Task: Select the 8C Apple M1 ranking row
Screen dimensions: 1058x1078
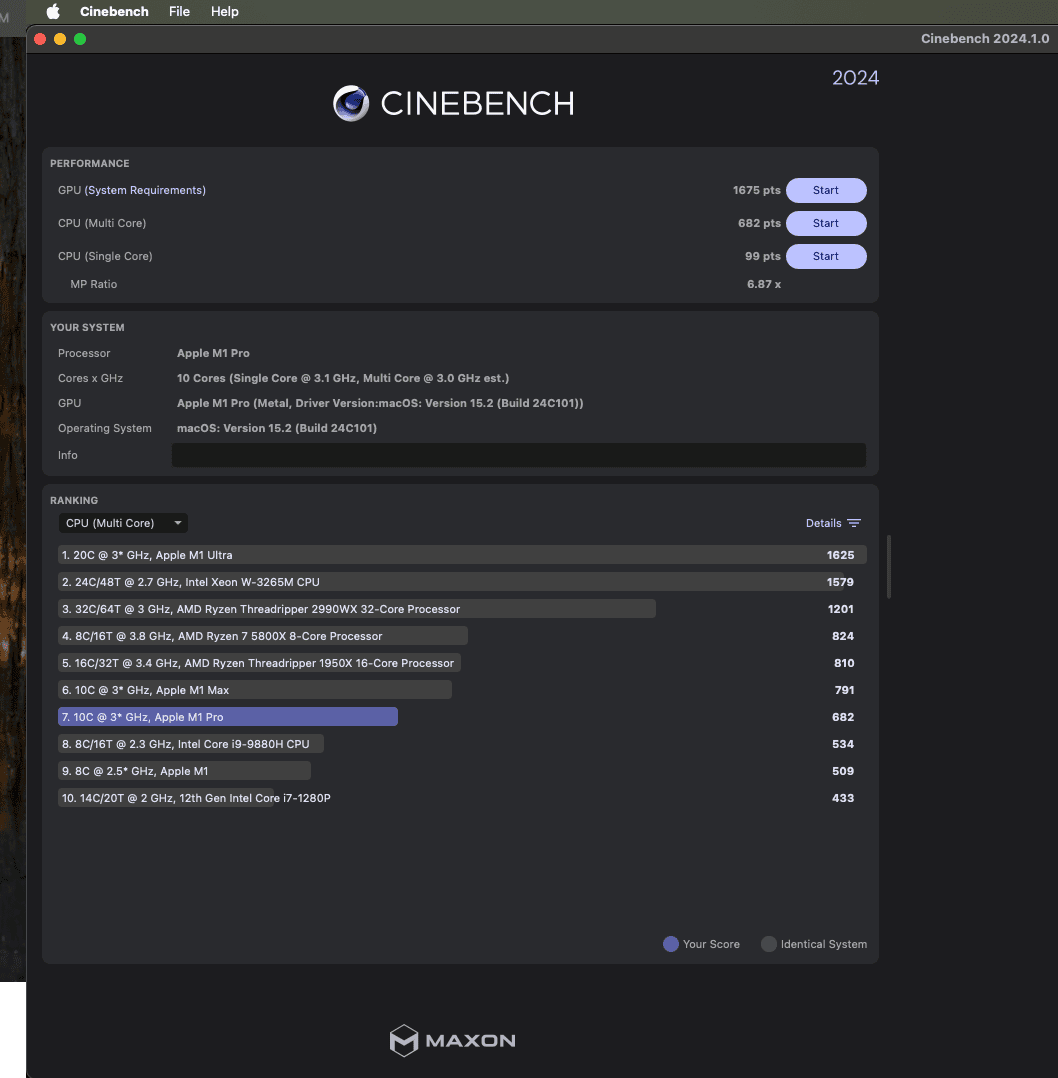Action: [462, 771]
